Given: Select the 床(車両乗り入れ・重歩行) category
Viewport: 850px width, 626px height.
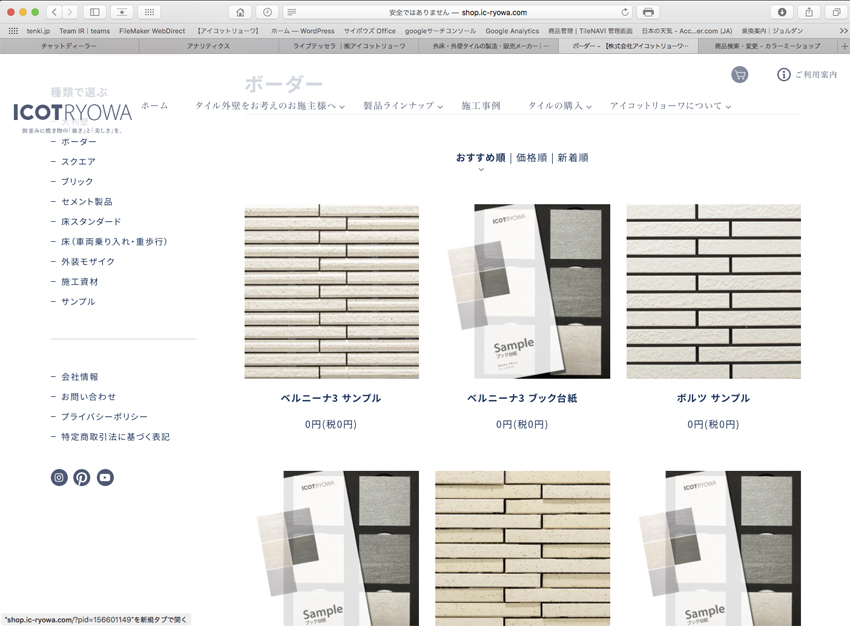Looking at the screenshot, I should tap(114, 242).
